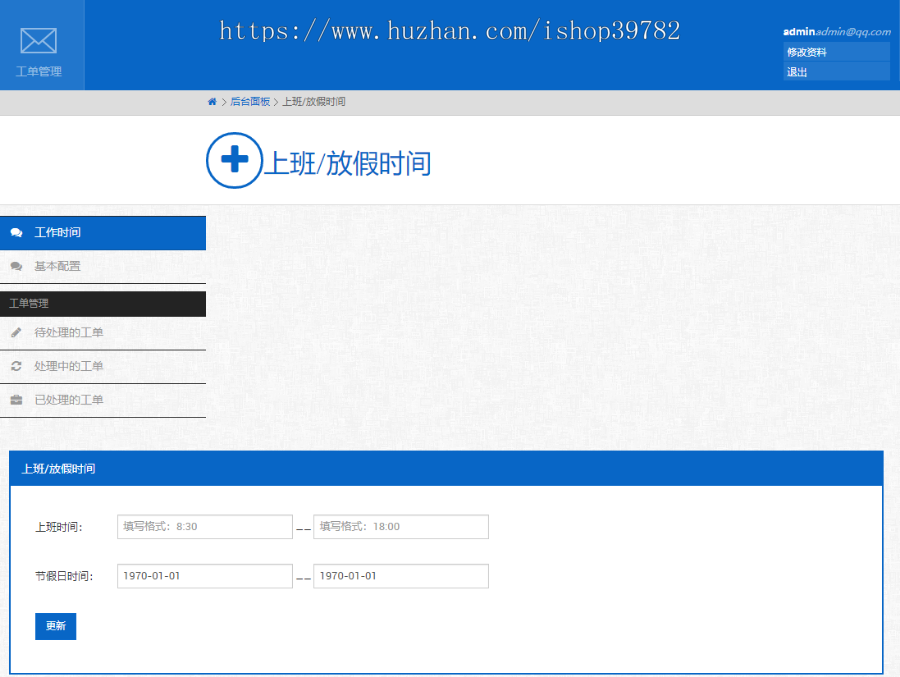Click the chat icon beside 基本配置
Viewport: 900px width, 677px height.
click(16, 266)
